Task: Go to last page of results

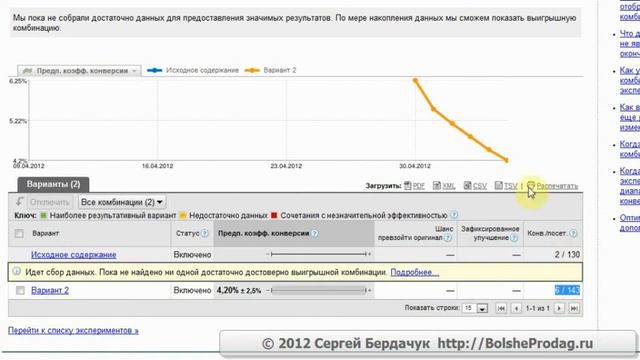Action: [574, 308]
